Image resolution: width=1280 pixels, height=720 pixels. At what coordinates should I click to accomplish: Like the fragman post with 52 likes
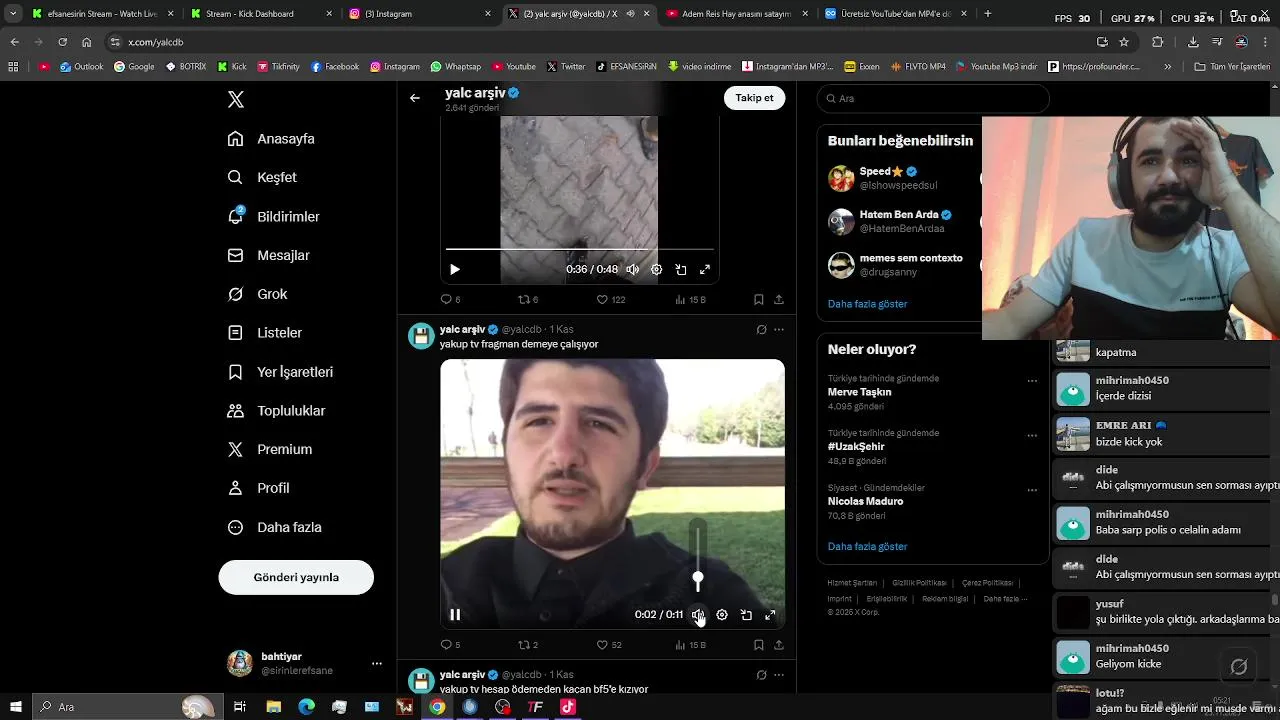pyautogui.click(x=609, y=645)
